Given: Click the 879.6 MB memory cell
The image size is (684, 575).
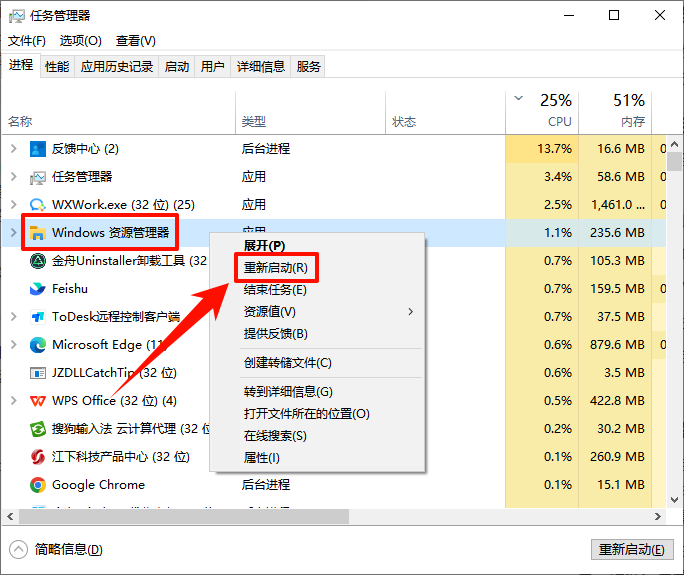Looking at the screenshot, I should pyautogui.click(x=615, y=345).
